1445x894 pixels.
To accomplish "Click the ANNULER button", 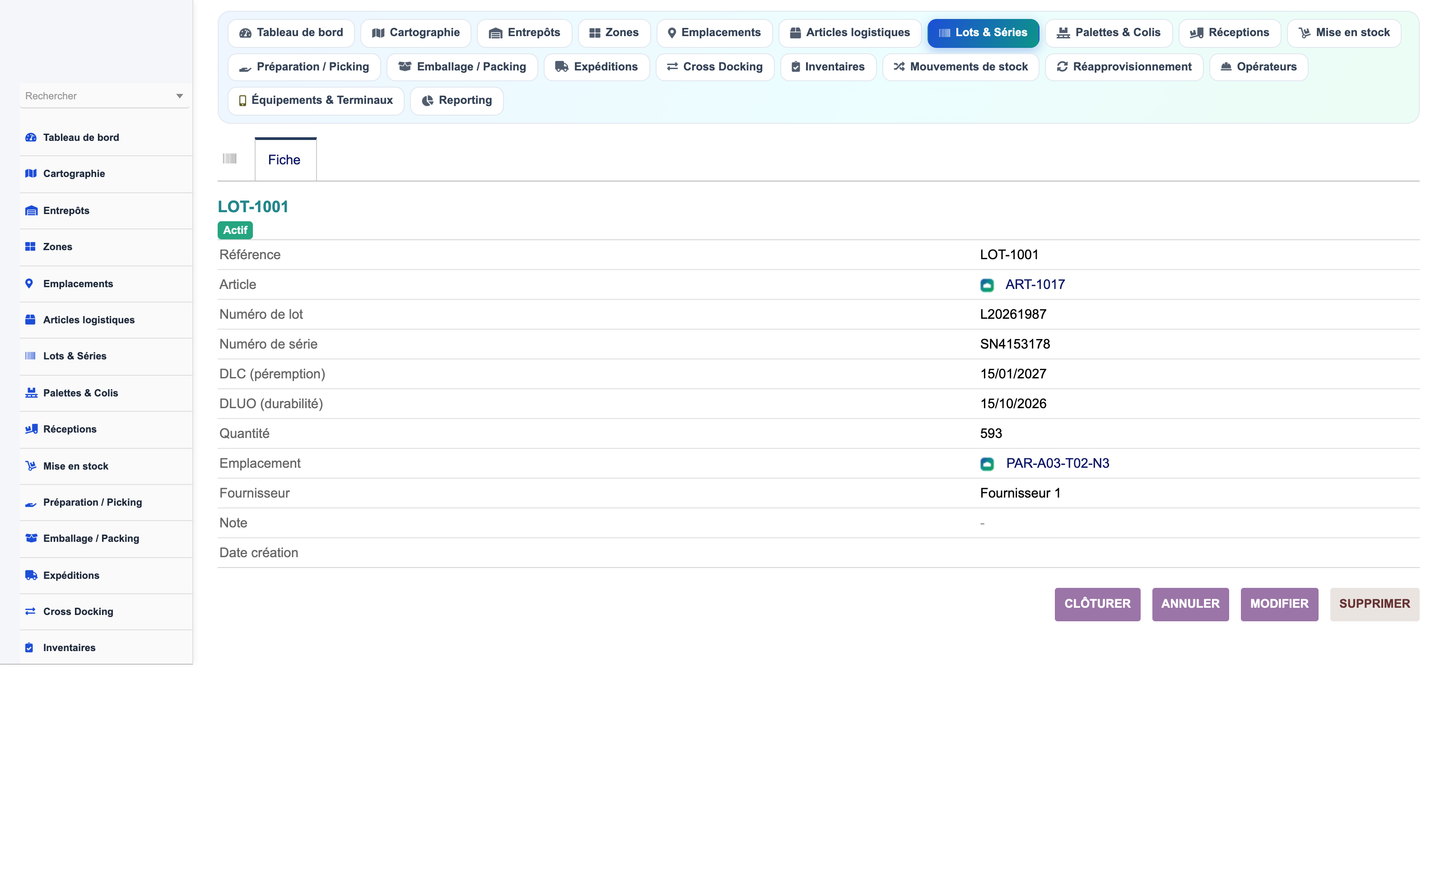I will 1190,604.
